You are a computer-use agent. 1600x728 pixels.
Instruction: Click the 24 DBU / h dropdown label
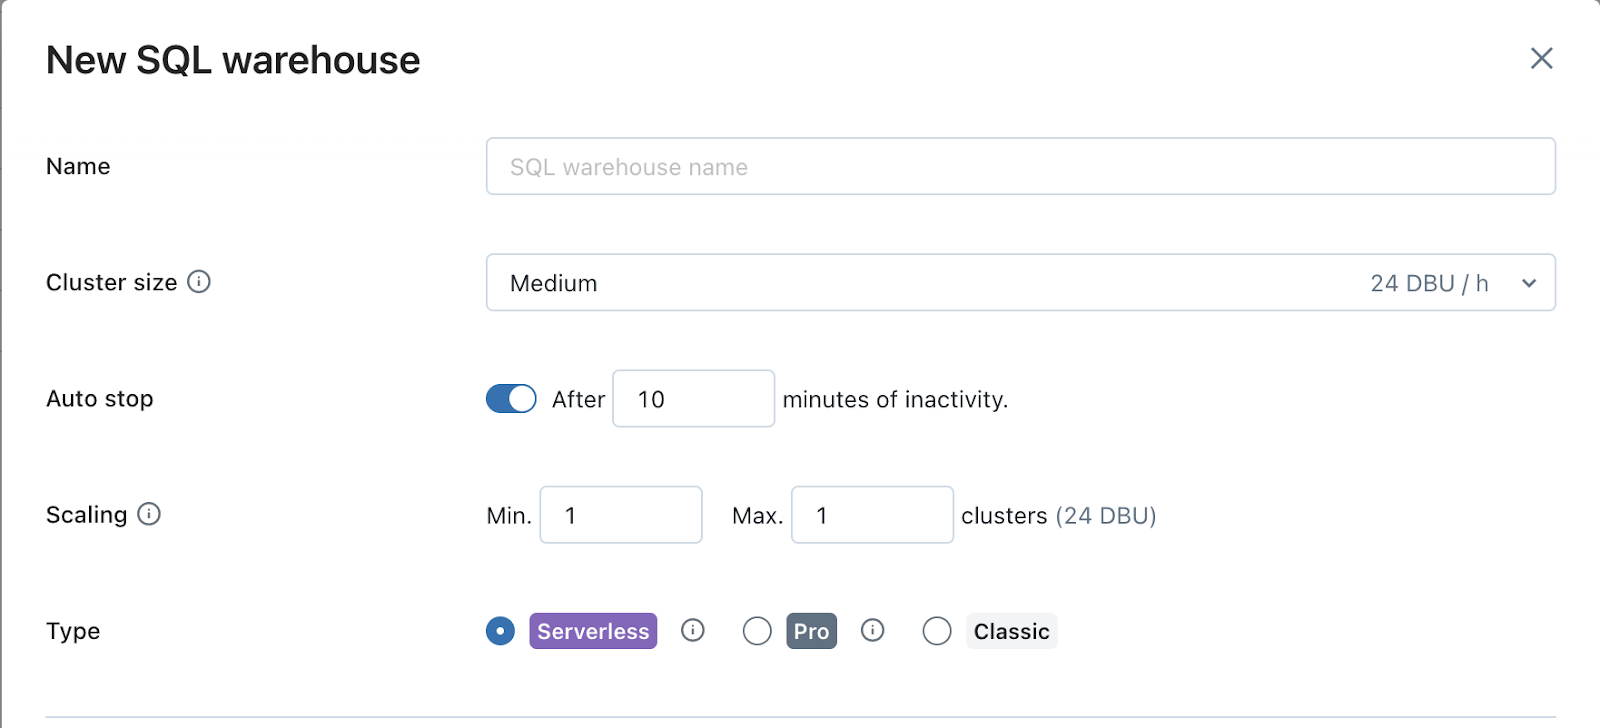(x=1429, y=284)
